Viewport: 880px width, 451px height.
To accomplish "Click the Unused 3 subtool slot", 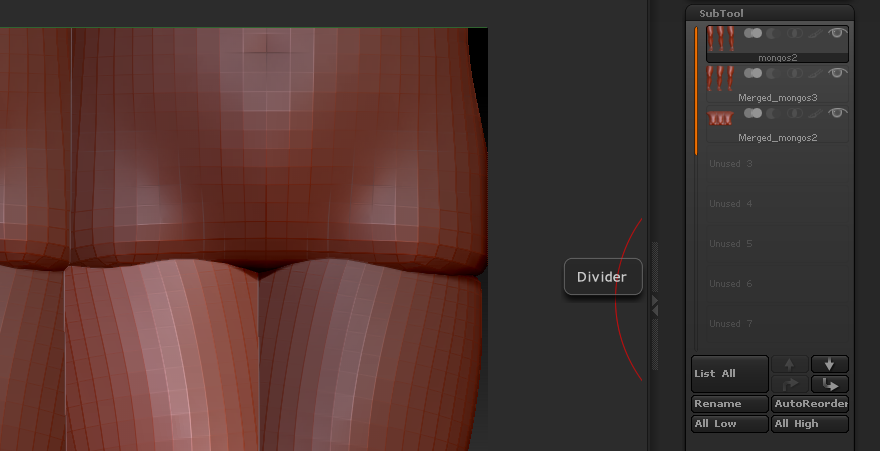I will point(777,164).
